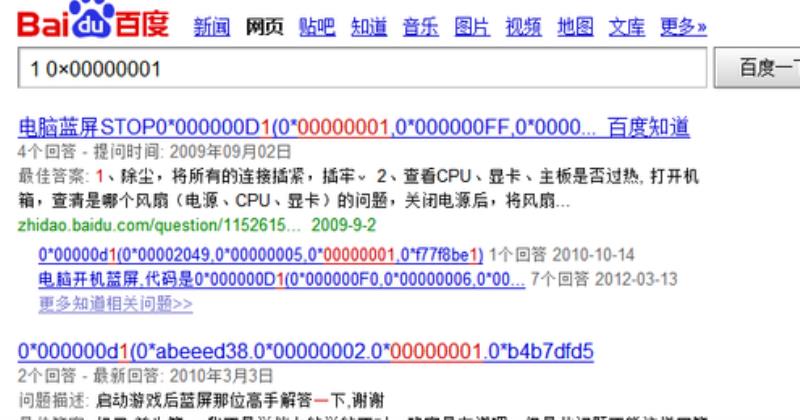Viewport: 800px width, 420px height.
Task: Click the text 1个回答 2010-10-14
Action: click(x=562, y=254)
